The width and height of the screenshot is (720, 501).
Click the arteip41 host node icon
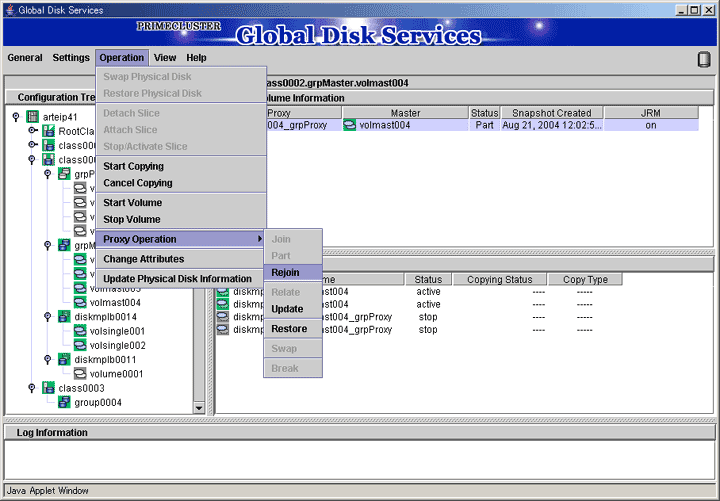coord(33,117)
